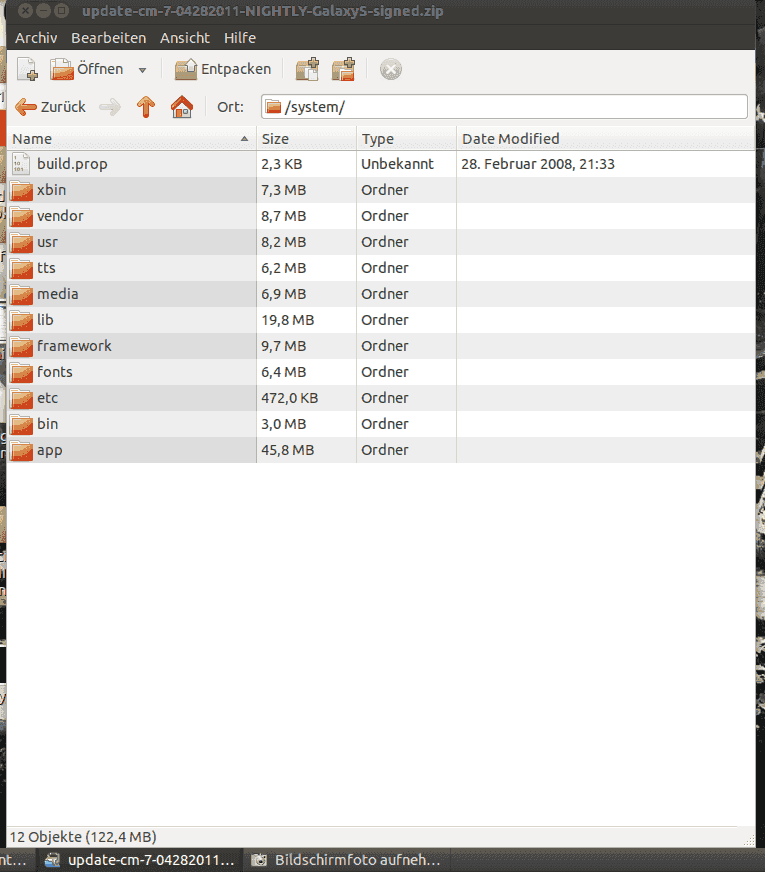This screenshot has width=765, height=872.
Task: Click the window resize grip in status bar
Action: click(748, 840)
